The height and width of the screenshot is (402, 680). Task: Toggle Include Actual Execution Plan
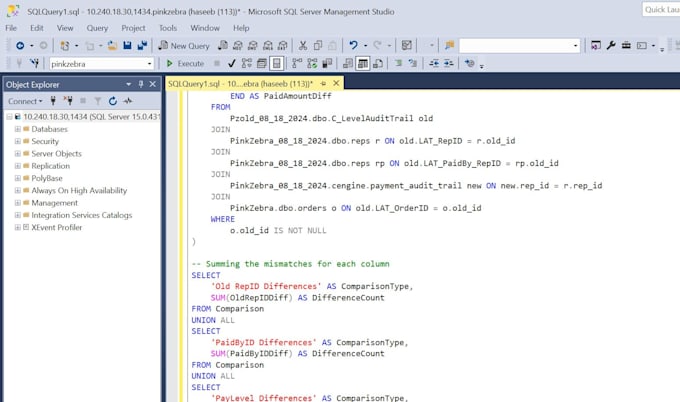pyautogui.click(x=297, y=63)
